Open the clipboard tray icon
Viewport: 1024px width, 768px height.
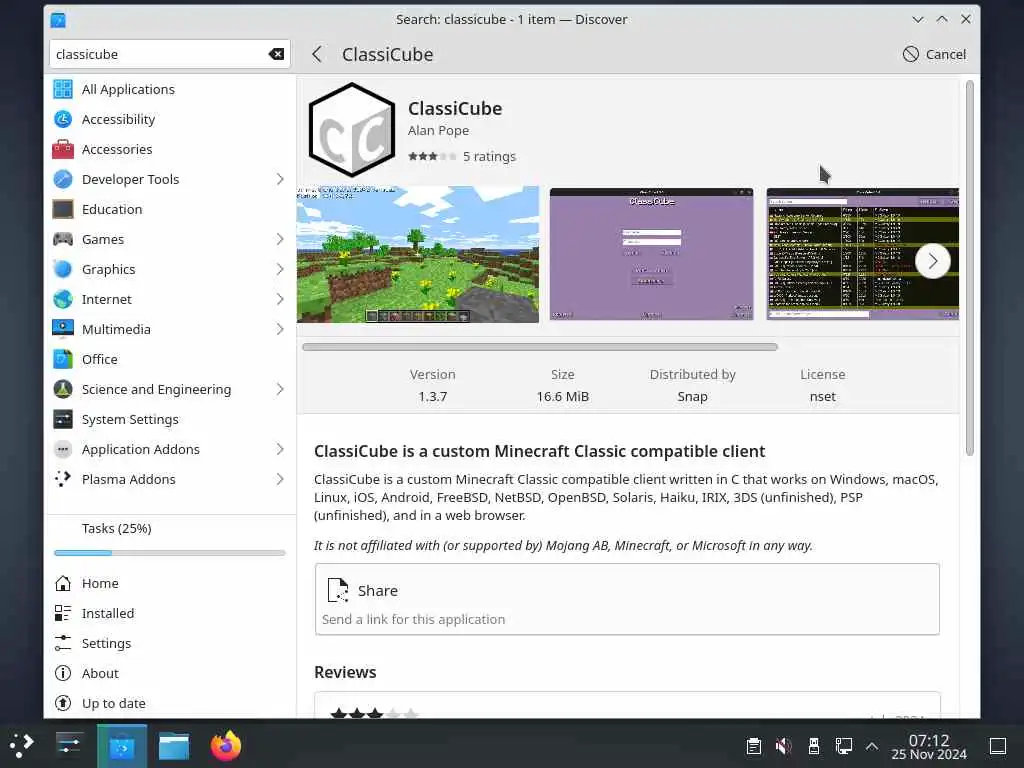tap(754, 745)
